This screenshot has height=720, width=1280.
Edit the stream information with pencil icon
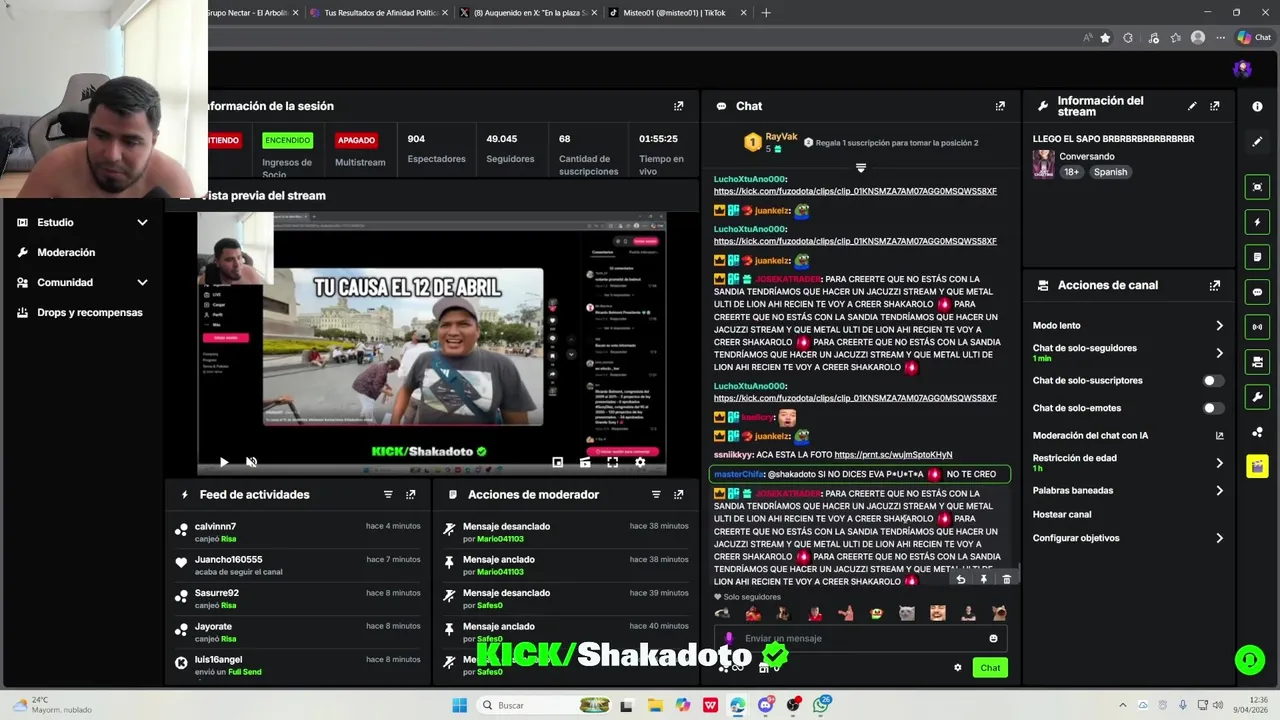pos(1192,106)
